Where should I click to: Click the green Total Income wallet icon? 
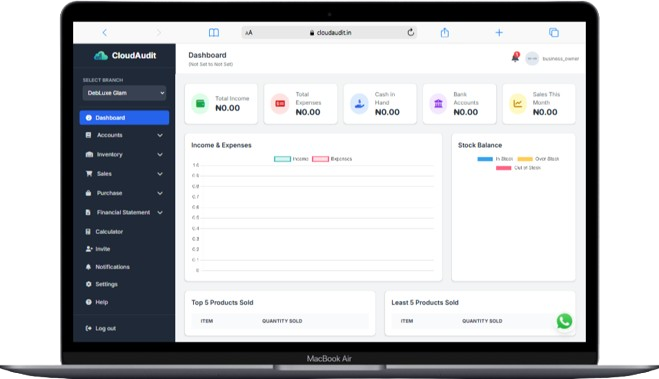(200, 103)
